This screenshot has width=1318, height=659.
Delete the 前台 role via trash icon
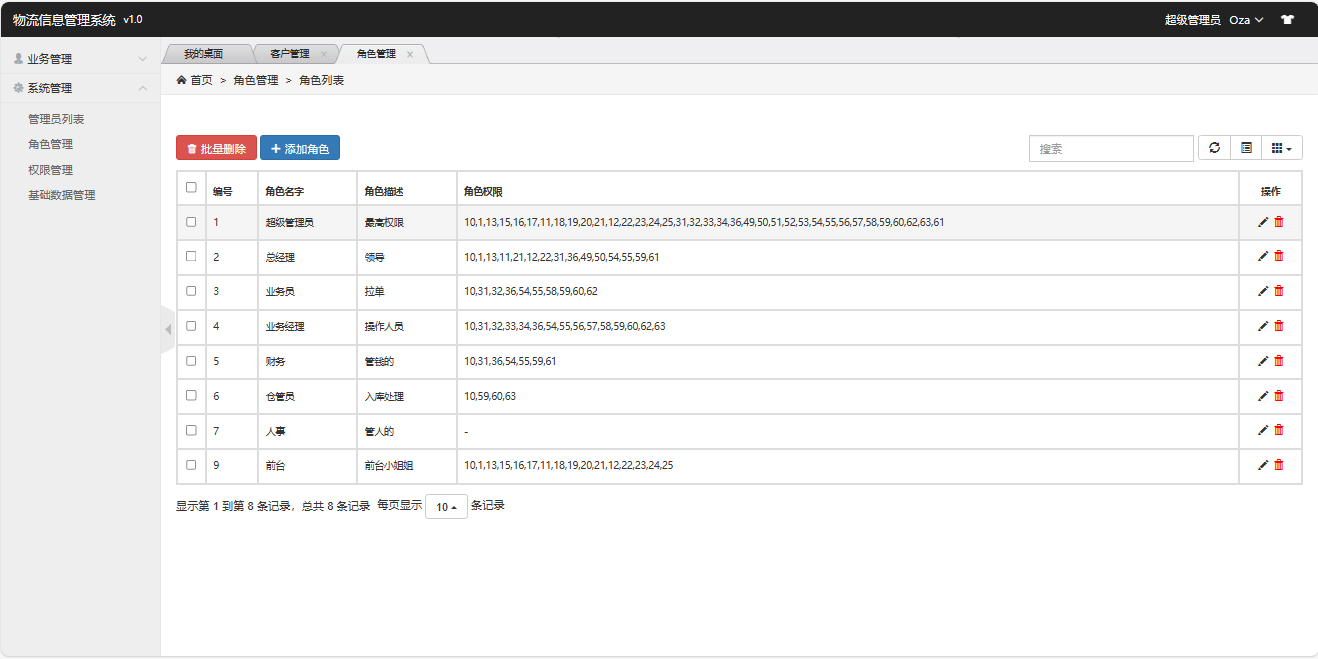click(x=1279, y=465)
